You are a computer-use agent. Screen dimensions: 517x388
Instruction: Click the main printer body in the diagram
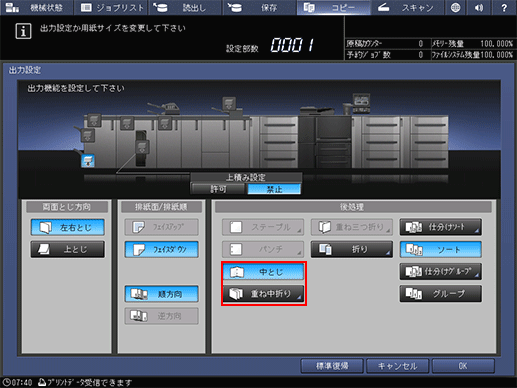tap(324, 142)
